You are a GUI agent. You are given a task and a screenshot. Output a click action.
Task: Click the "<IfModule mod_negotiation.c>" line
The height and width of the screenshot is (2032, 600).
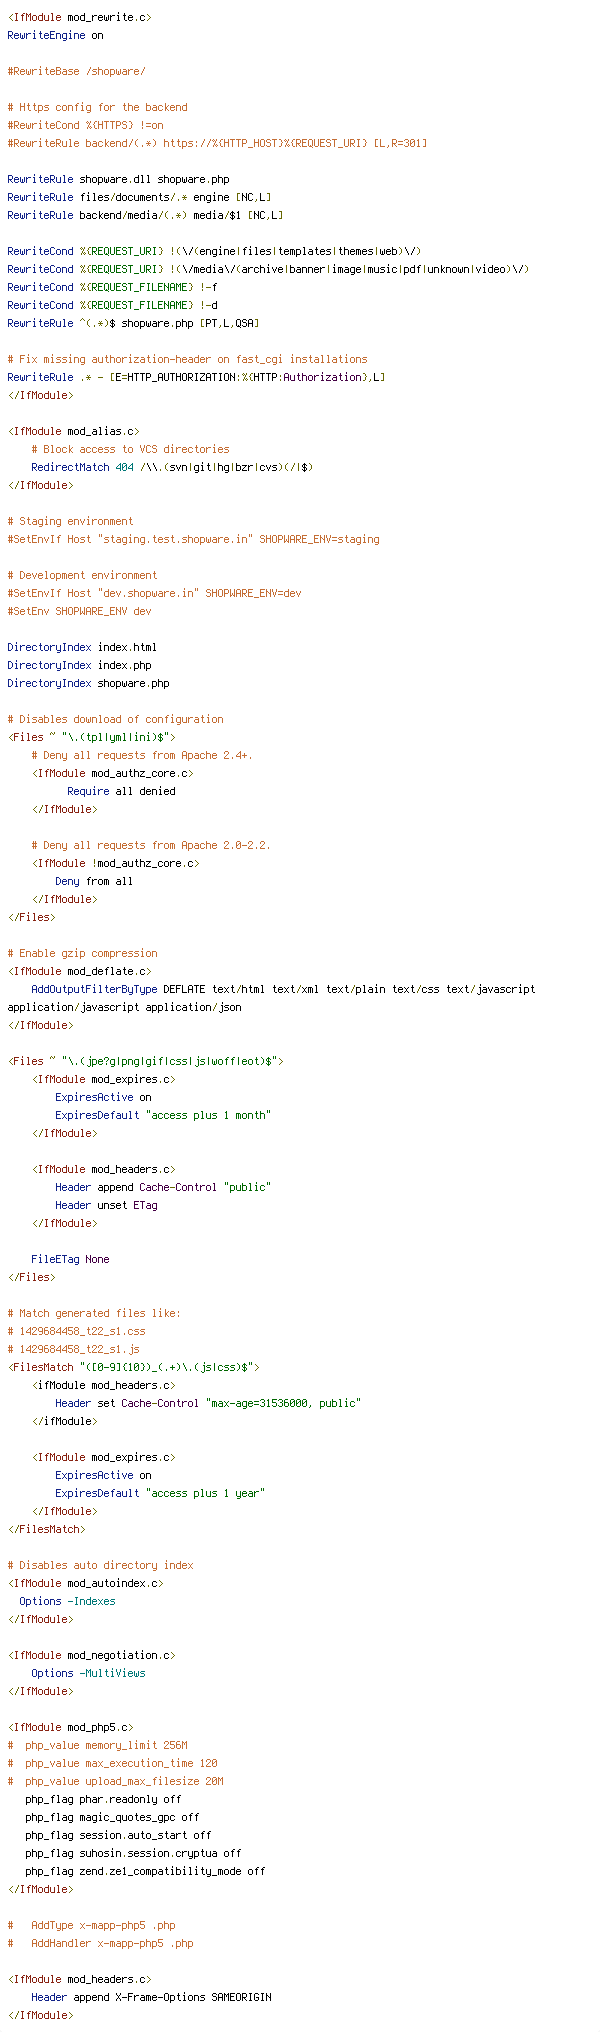[91, 1655]
